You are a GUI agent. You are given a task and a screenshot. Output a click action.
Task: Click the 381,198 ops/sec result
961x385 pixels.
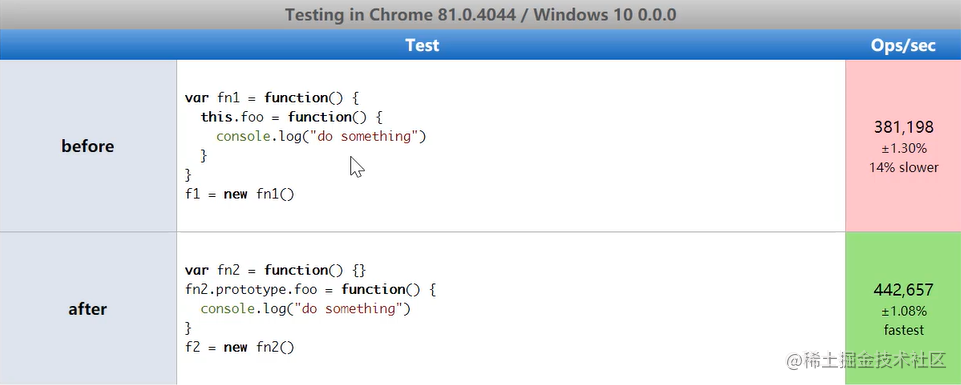[x=903, y=128]
